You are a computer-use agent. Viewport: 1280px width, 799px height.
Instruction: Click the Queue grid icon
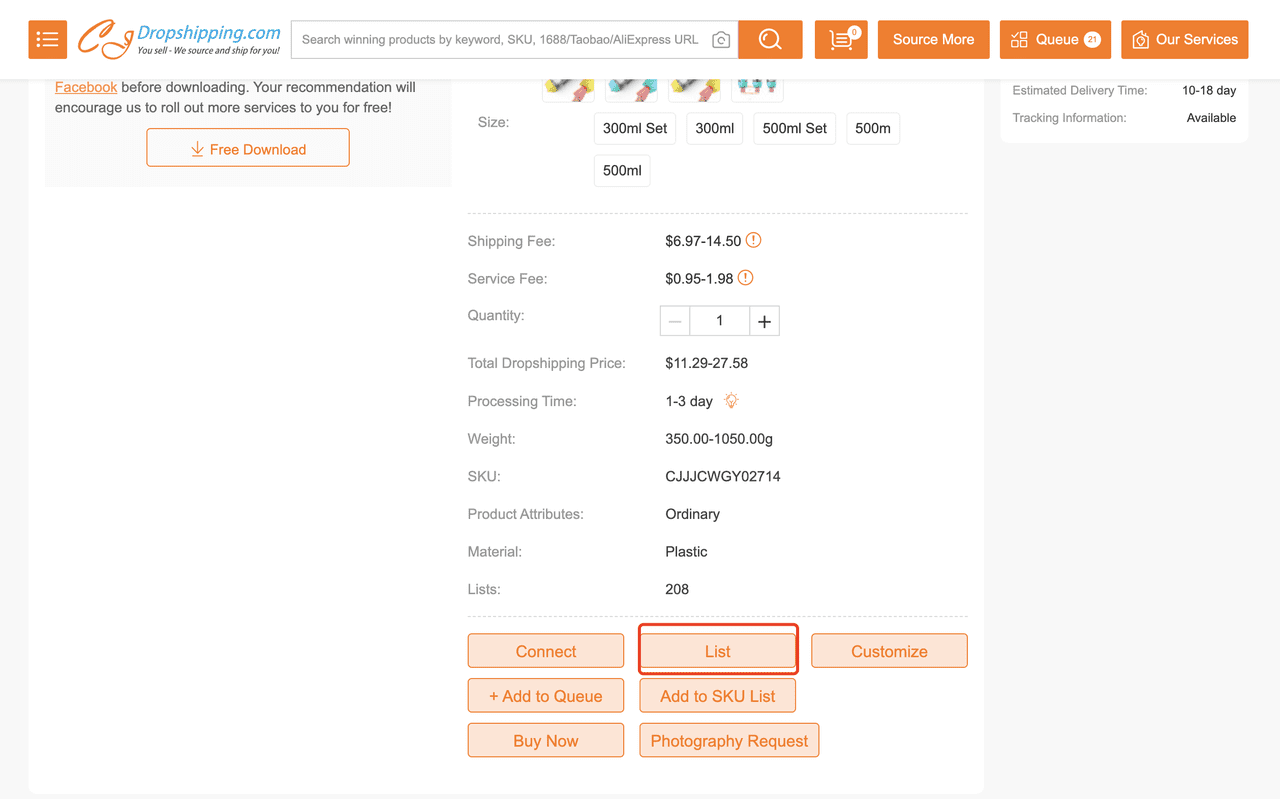tap(1019, 40)
